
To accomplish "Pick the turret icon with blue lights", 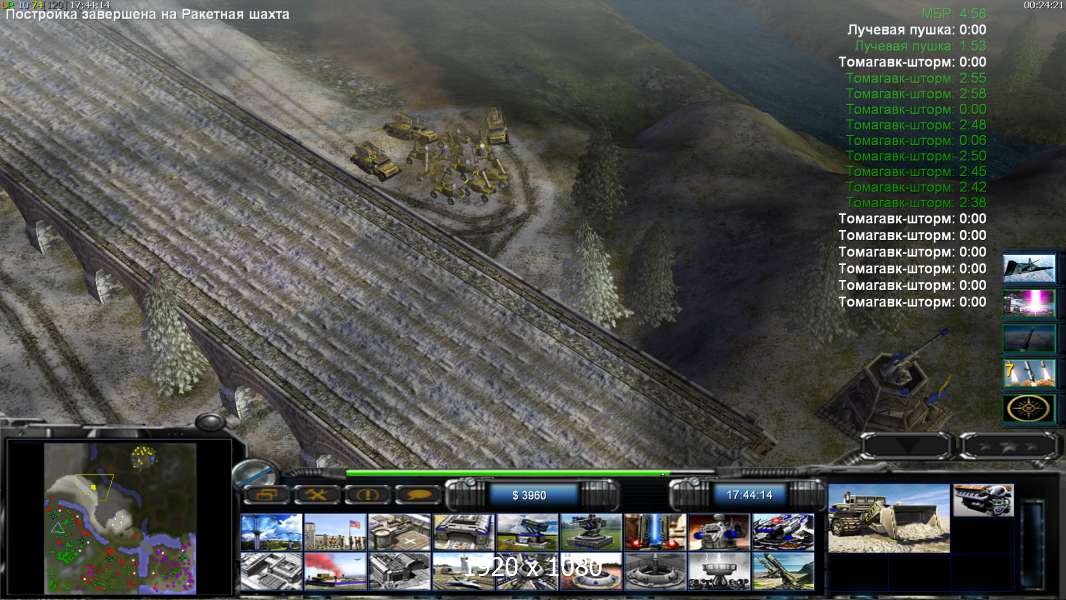I will [719, 532].
